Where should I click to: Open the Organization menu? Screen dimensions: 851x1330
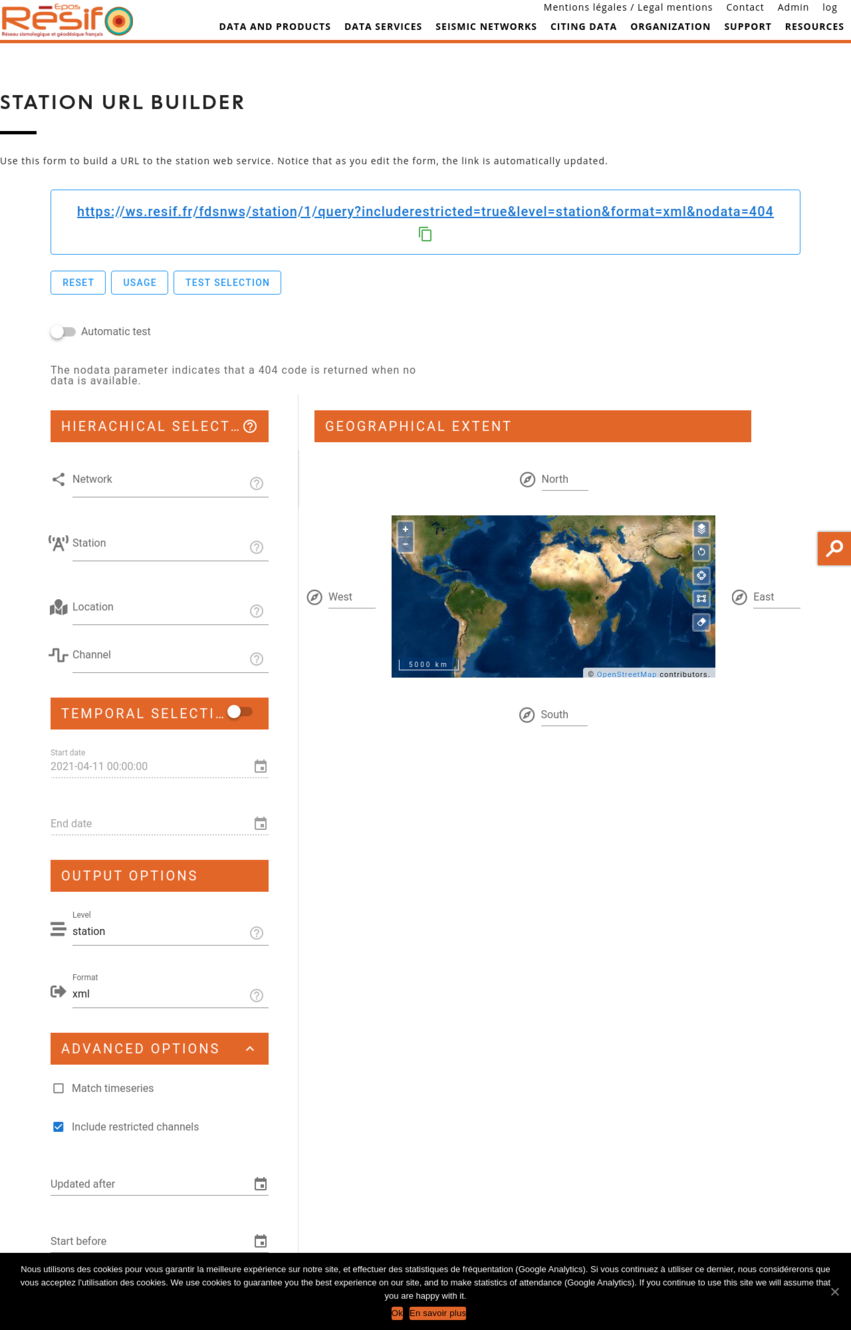(x=670, y=27)
